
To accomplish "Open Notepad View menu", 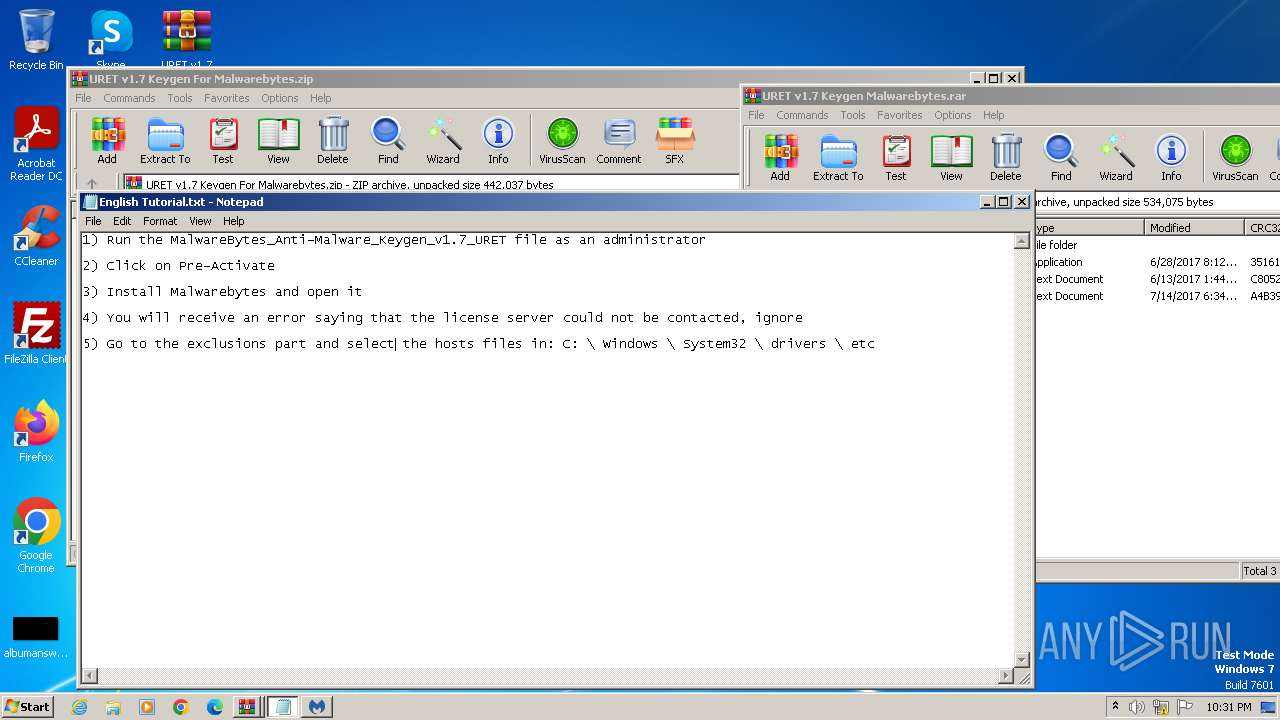I will (x=200, y=221).
